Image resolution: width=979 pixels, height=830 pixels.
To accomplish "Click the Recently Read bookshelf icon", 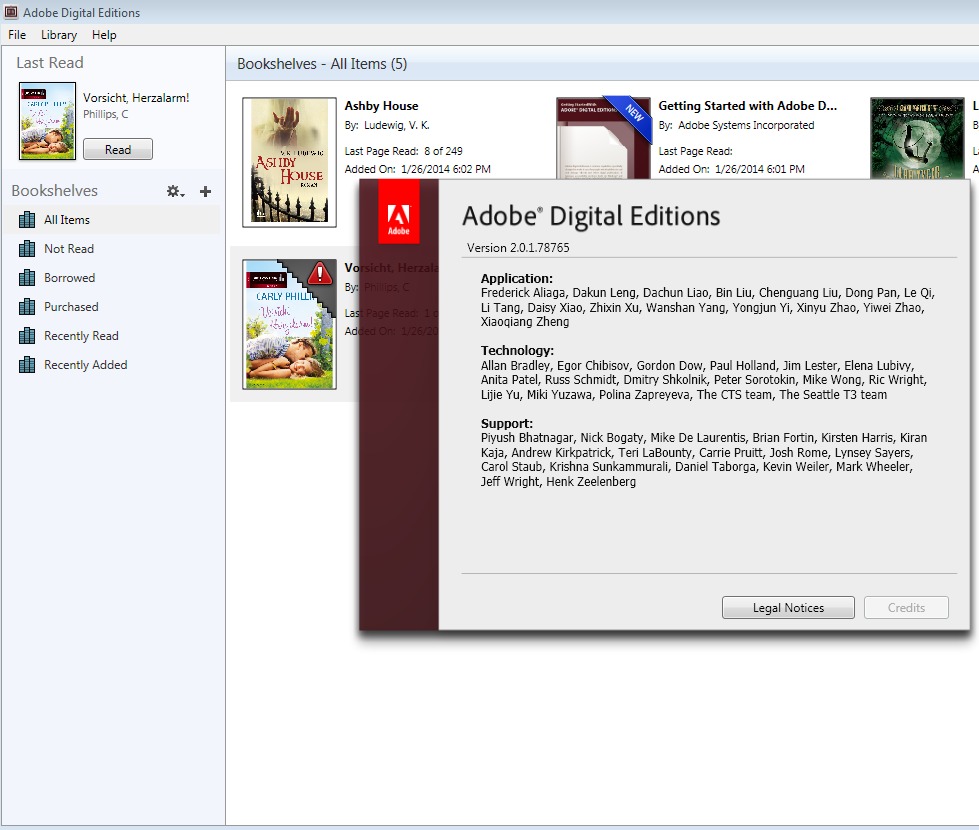I will pos(27,336).
